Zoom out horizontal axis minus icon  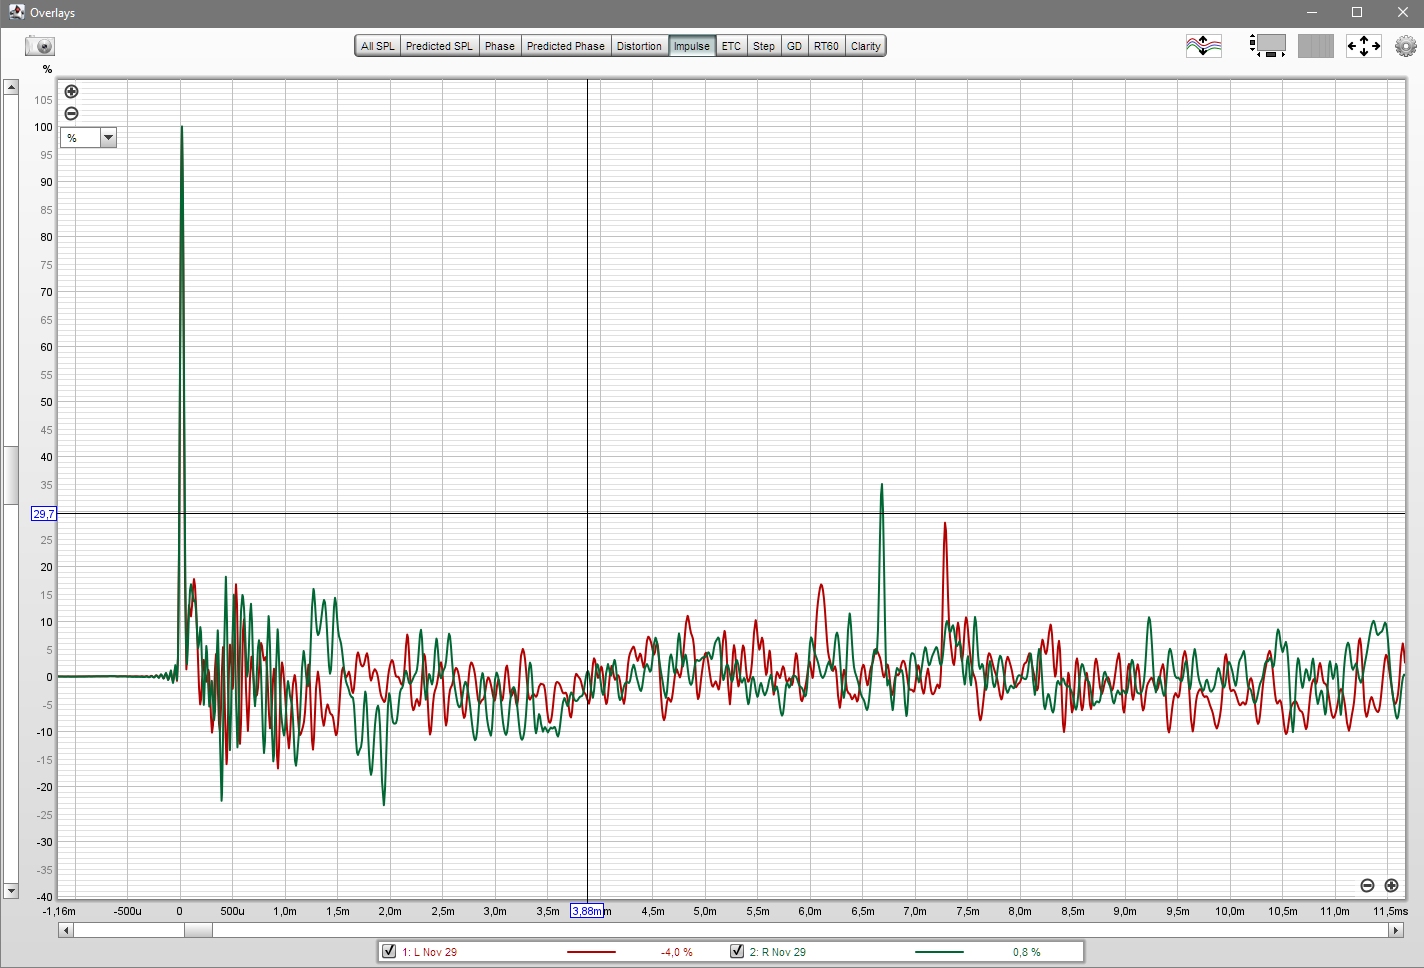tap(1367, 886)
